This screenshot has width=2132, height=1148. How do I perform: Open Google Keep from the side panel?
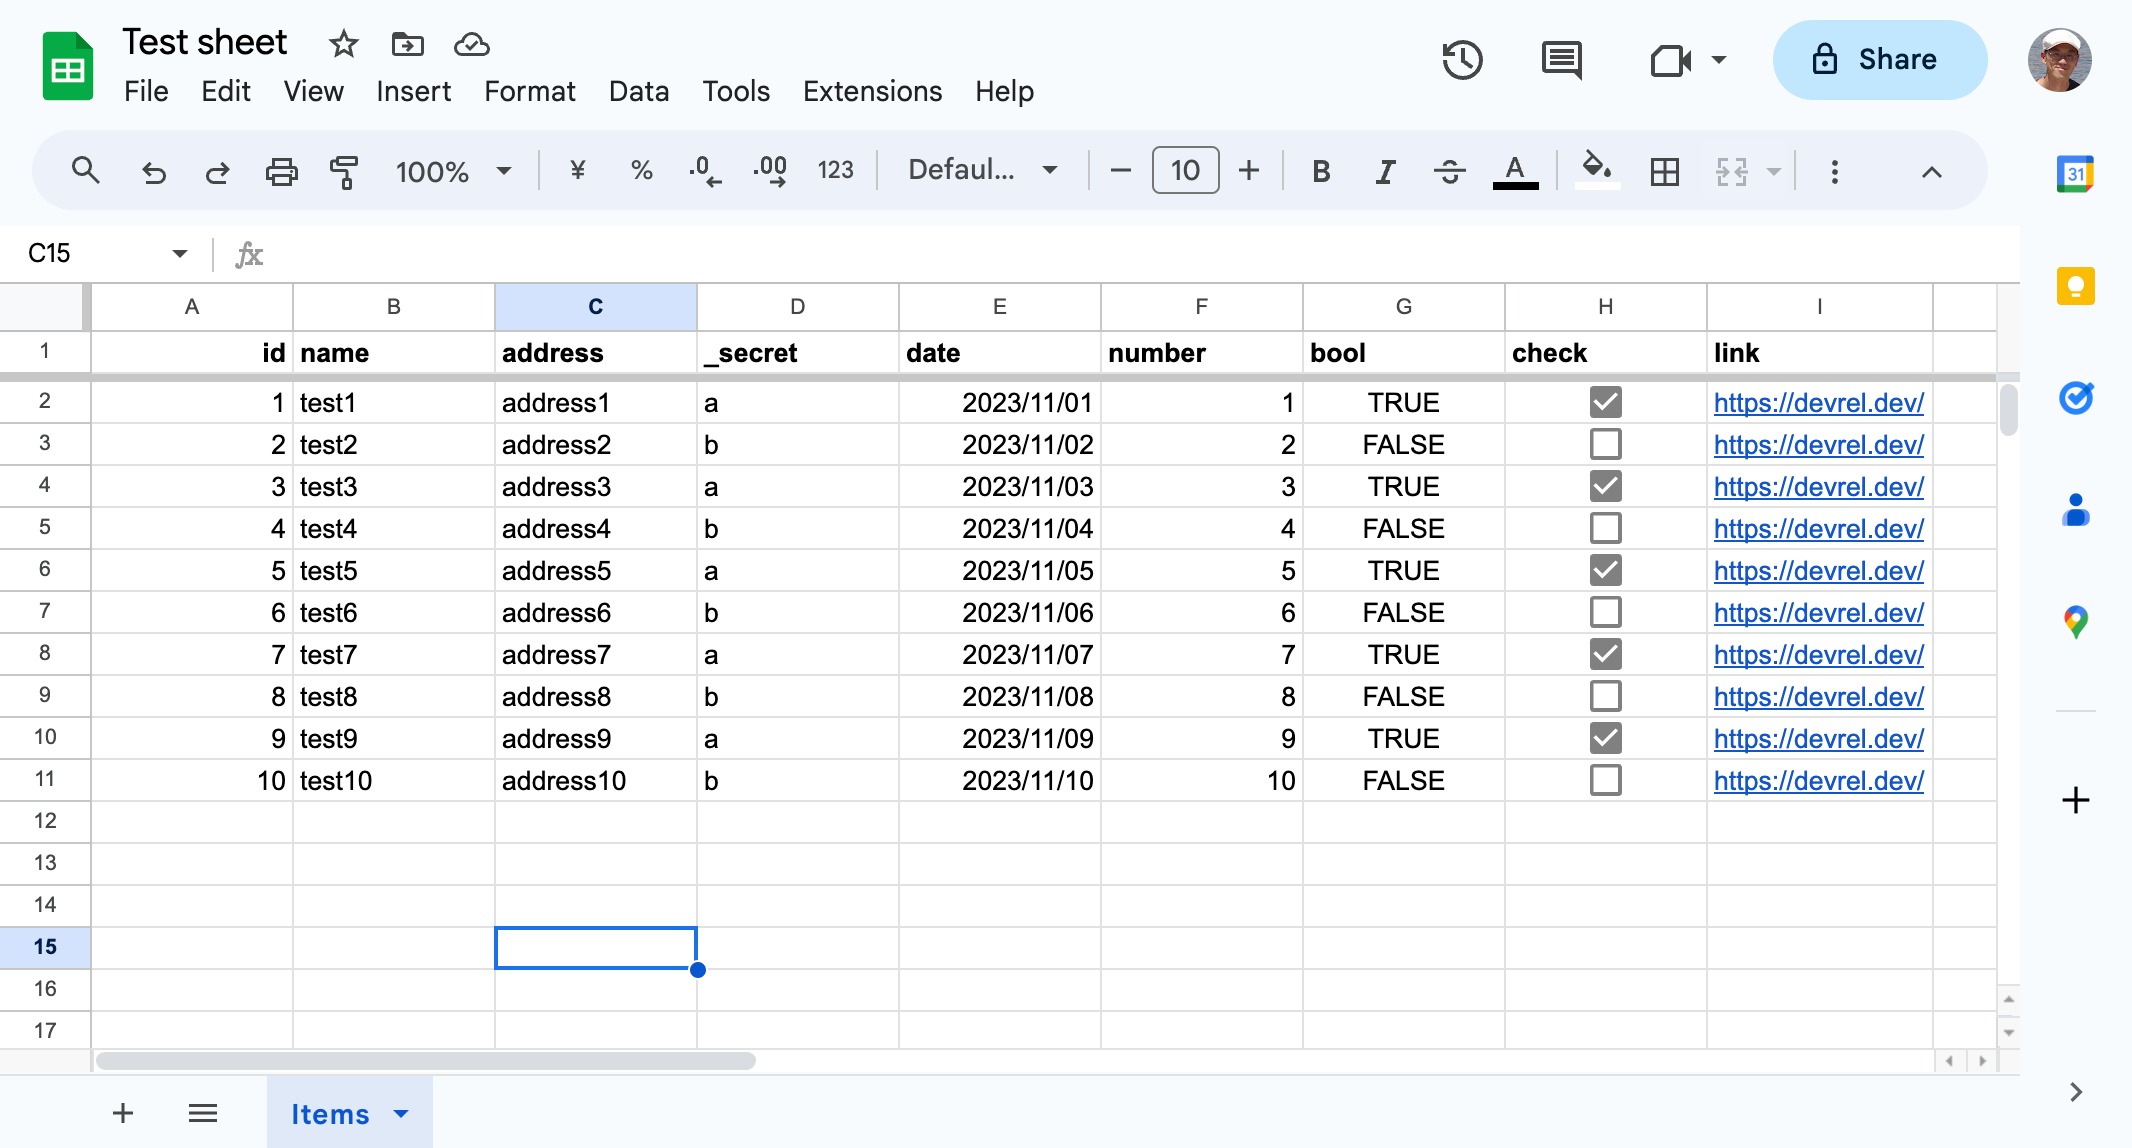[x=2076, y=286]
